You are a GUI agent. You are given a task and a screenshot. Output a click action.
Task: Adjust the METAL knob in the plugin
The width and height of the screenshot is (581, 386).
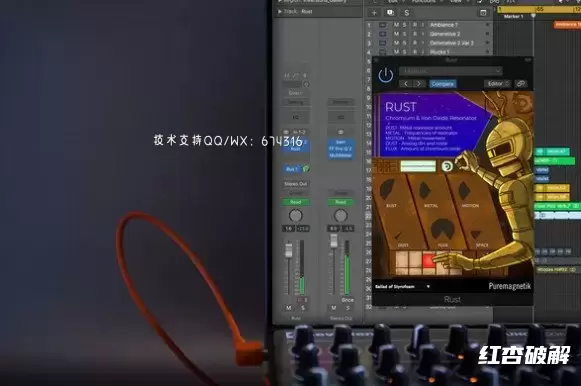click(425, 190)
